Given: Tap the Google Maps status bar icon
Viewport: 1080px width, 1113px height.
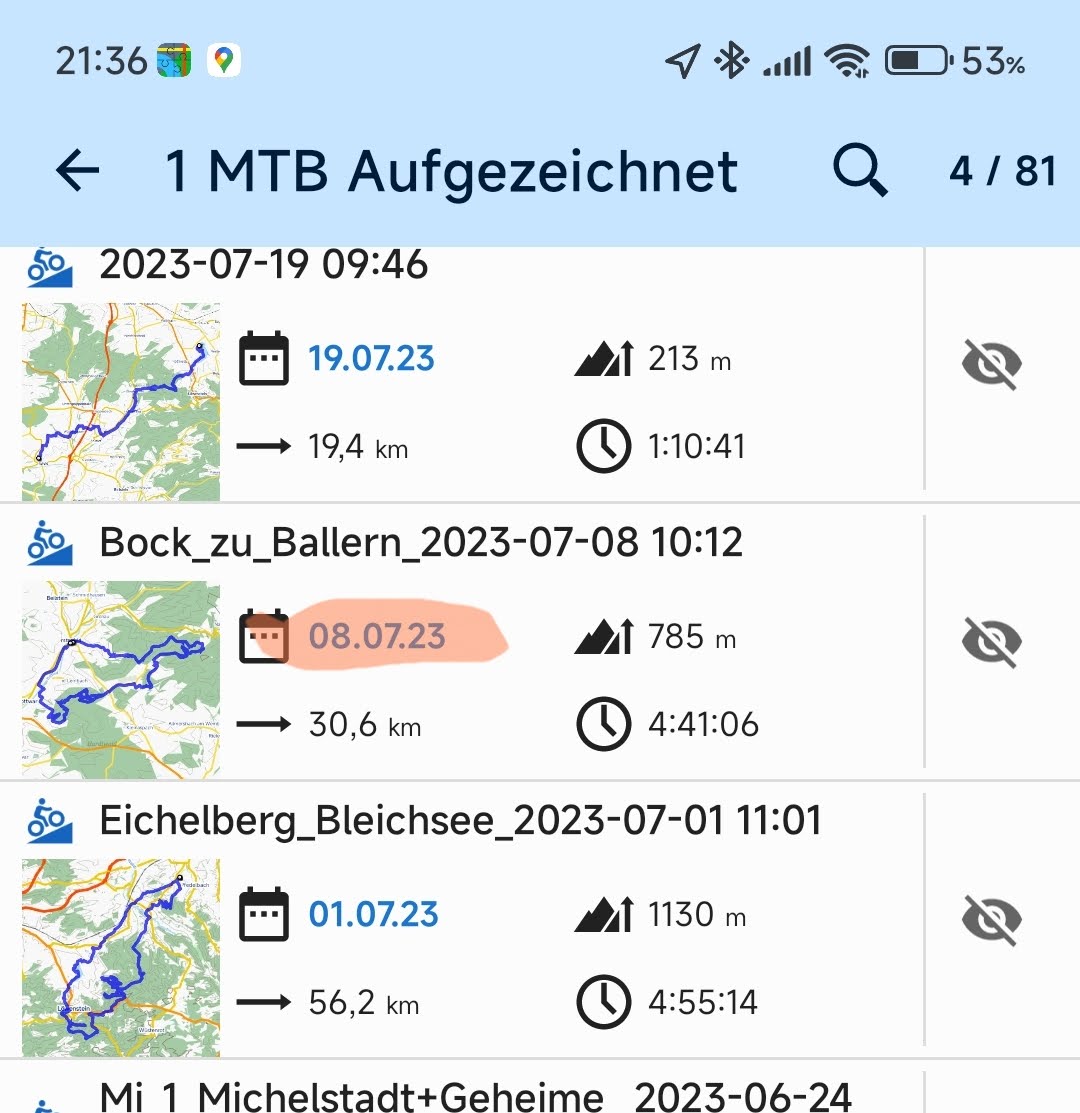Looking at the screenshot, I should click(223, 61).
